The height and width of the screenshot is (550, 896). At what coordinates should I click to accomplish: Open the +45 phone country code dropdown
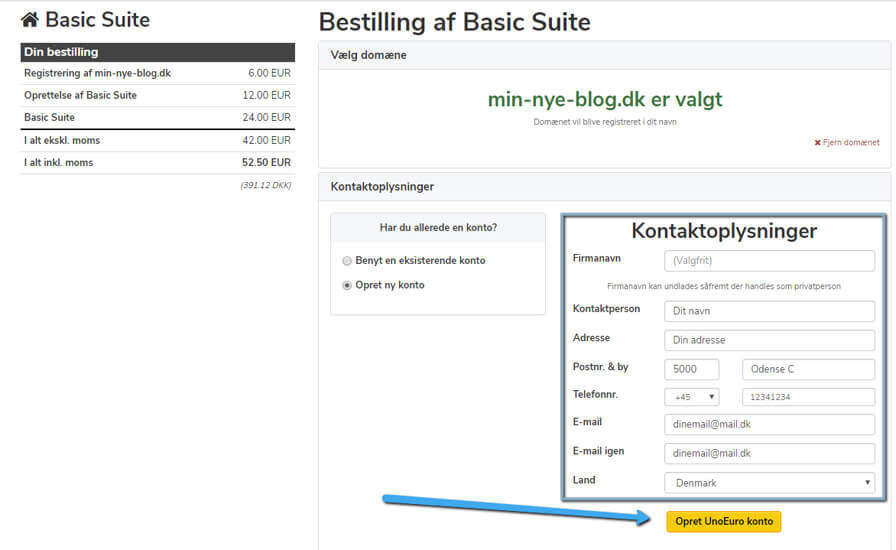pos(691,397)
